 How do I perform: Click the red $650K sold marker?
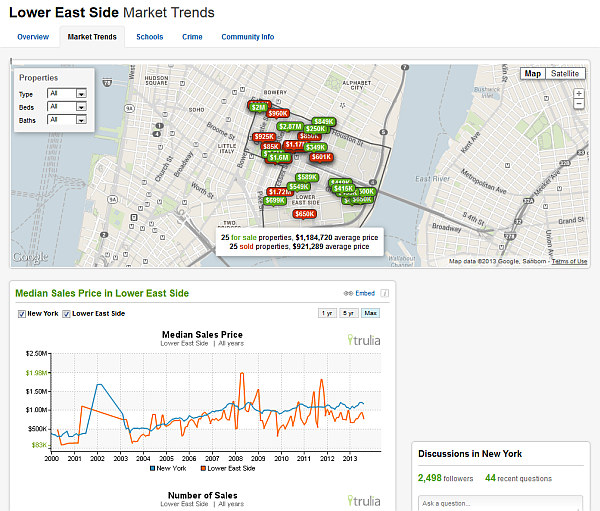[305, 214]
